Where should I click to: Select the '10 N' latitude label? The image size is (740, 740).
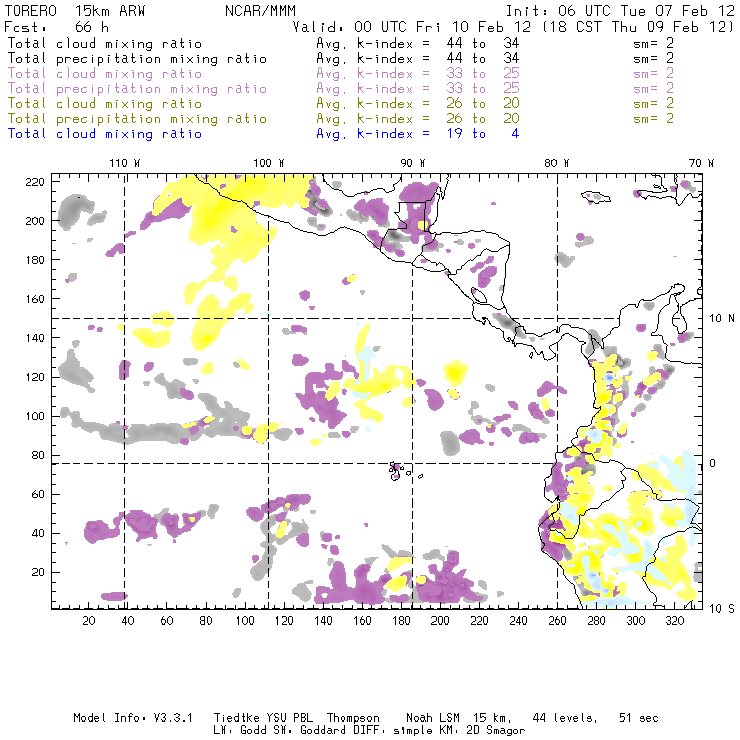pyautogui.click(x=722, y=319)
